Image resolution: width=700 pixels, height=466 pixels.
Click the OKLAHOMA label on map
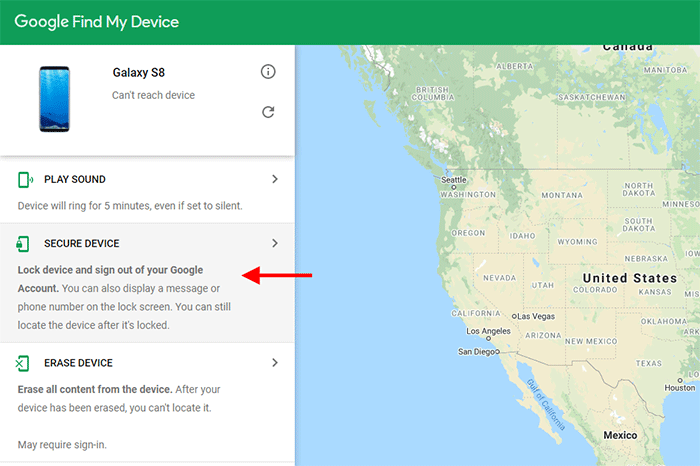coord(664,321)
